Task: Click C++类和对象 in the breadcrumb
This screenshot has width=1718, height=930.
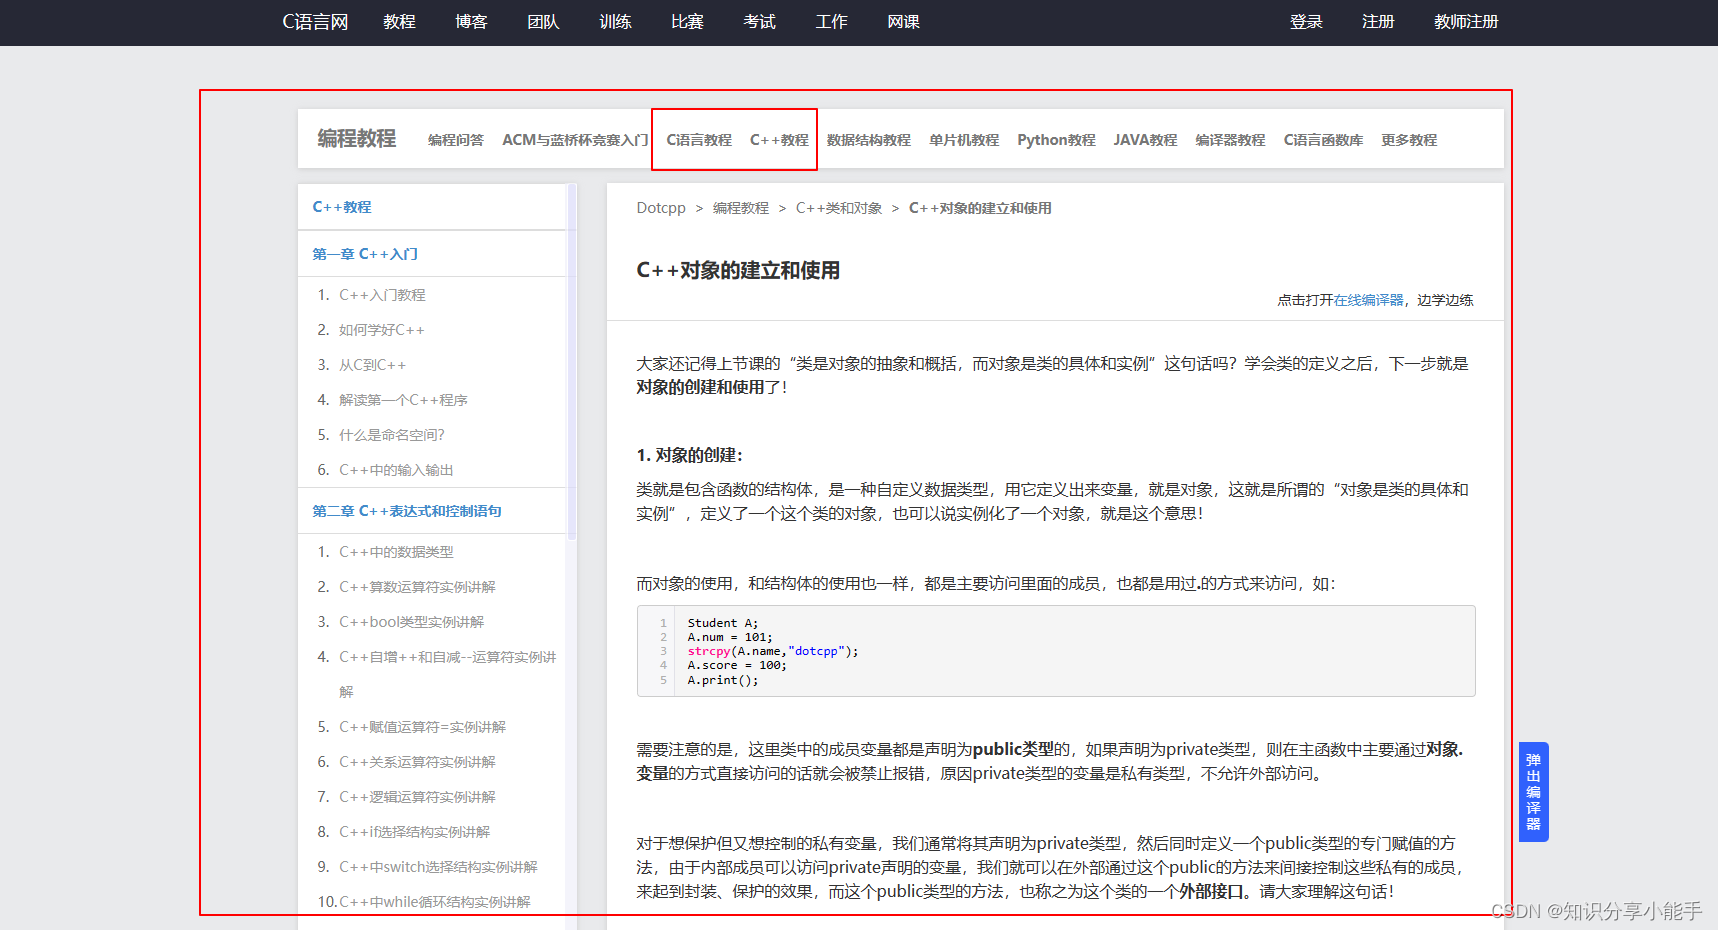Action: pos(839,208)
